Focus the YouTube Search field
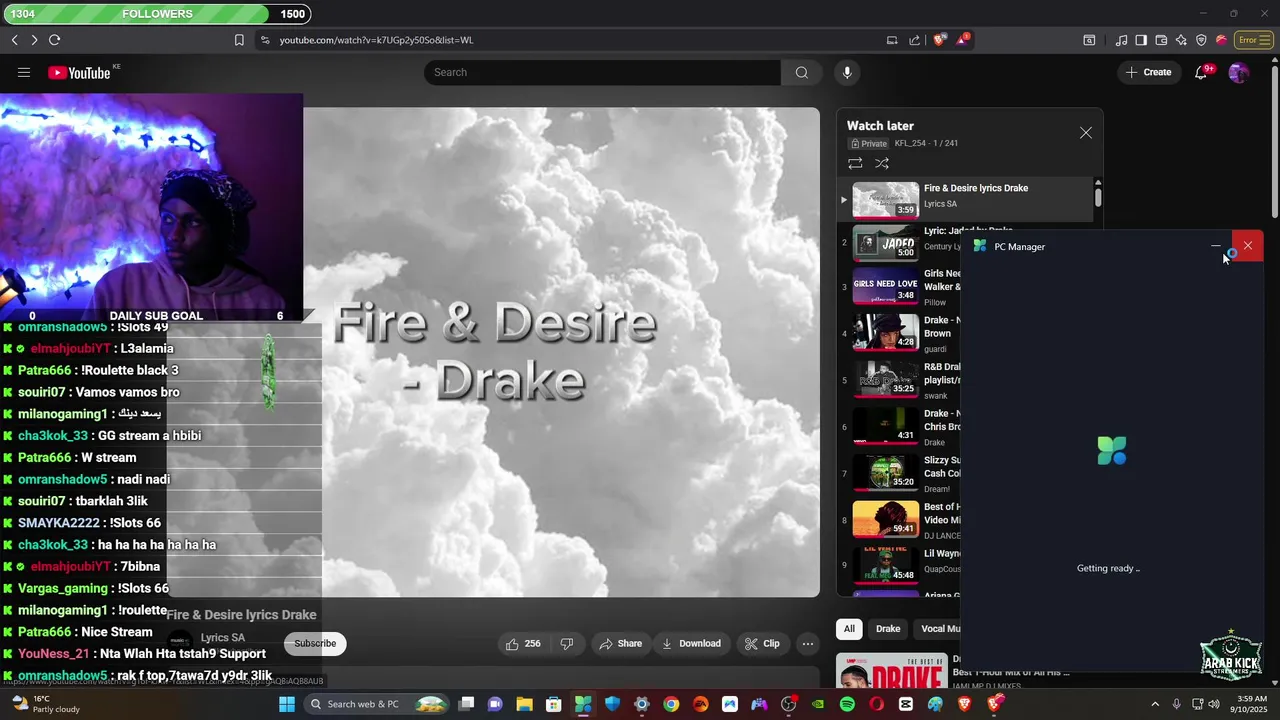Image resolution: width=1280 pixels, height=720 pixels. (602, 72)
